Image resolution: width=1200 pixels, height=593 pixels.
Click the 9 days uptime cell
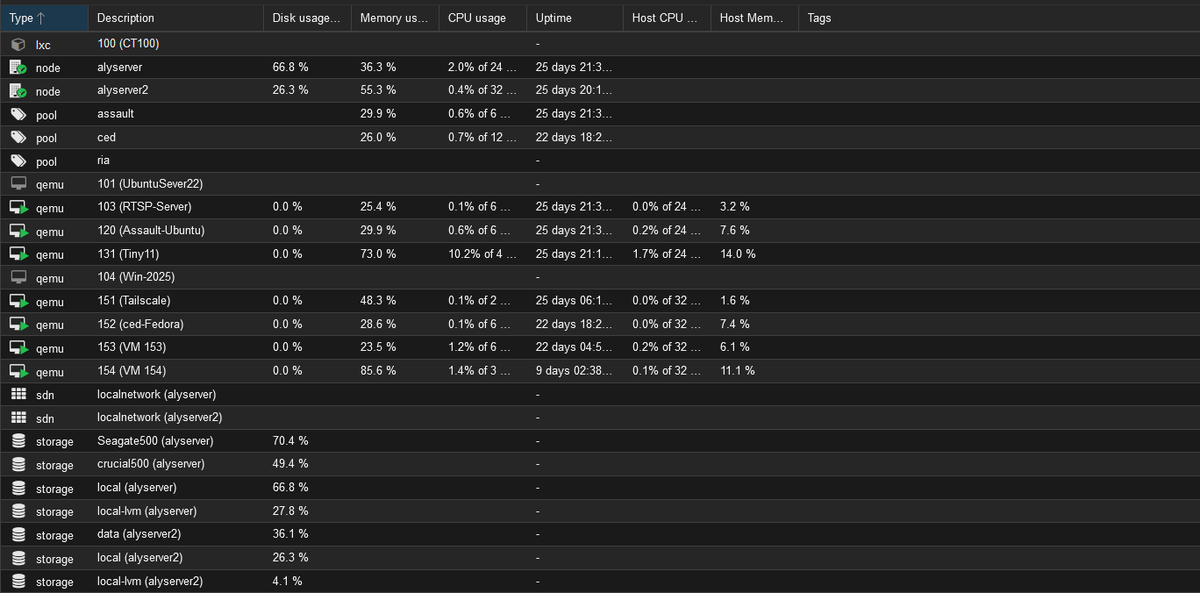pyautogui.click(x=574, y=371)
